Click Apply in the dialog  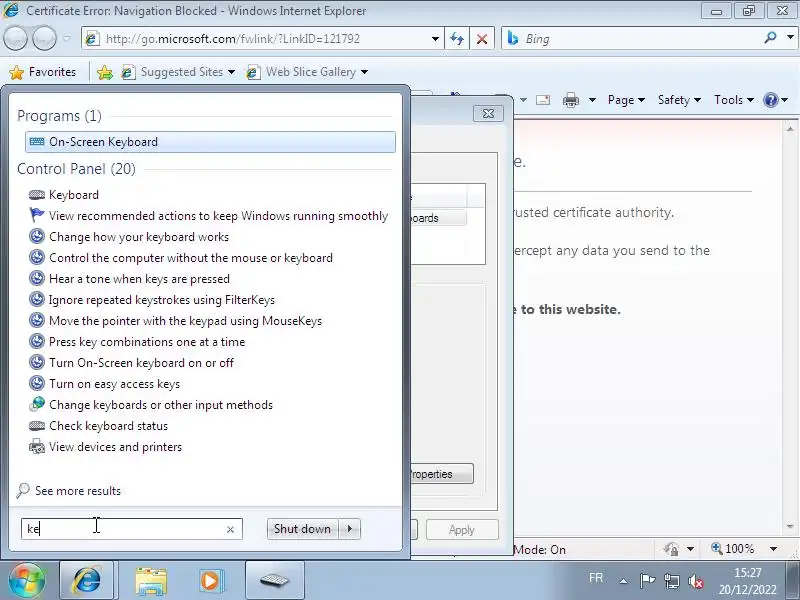(x=462, y=530)
